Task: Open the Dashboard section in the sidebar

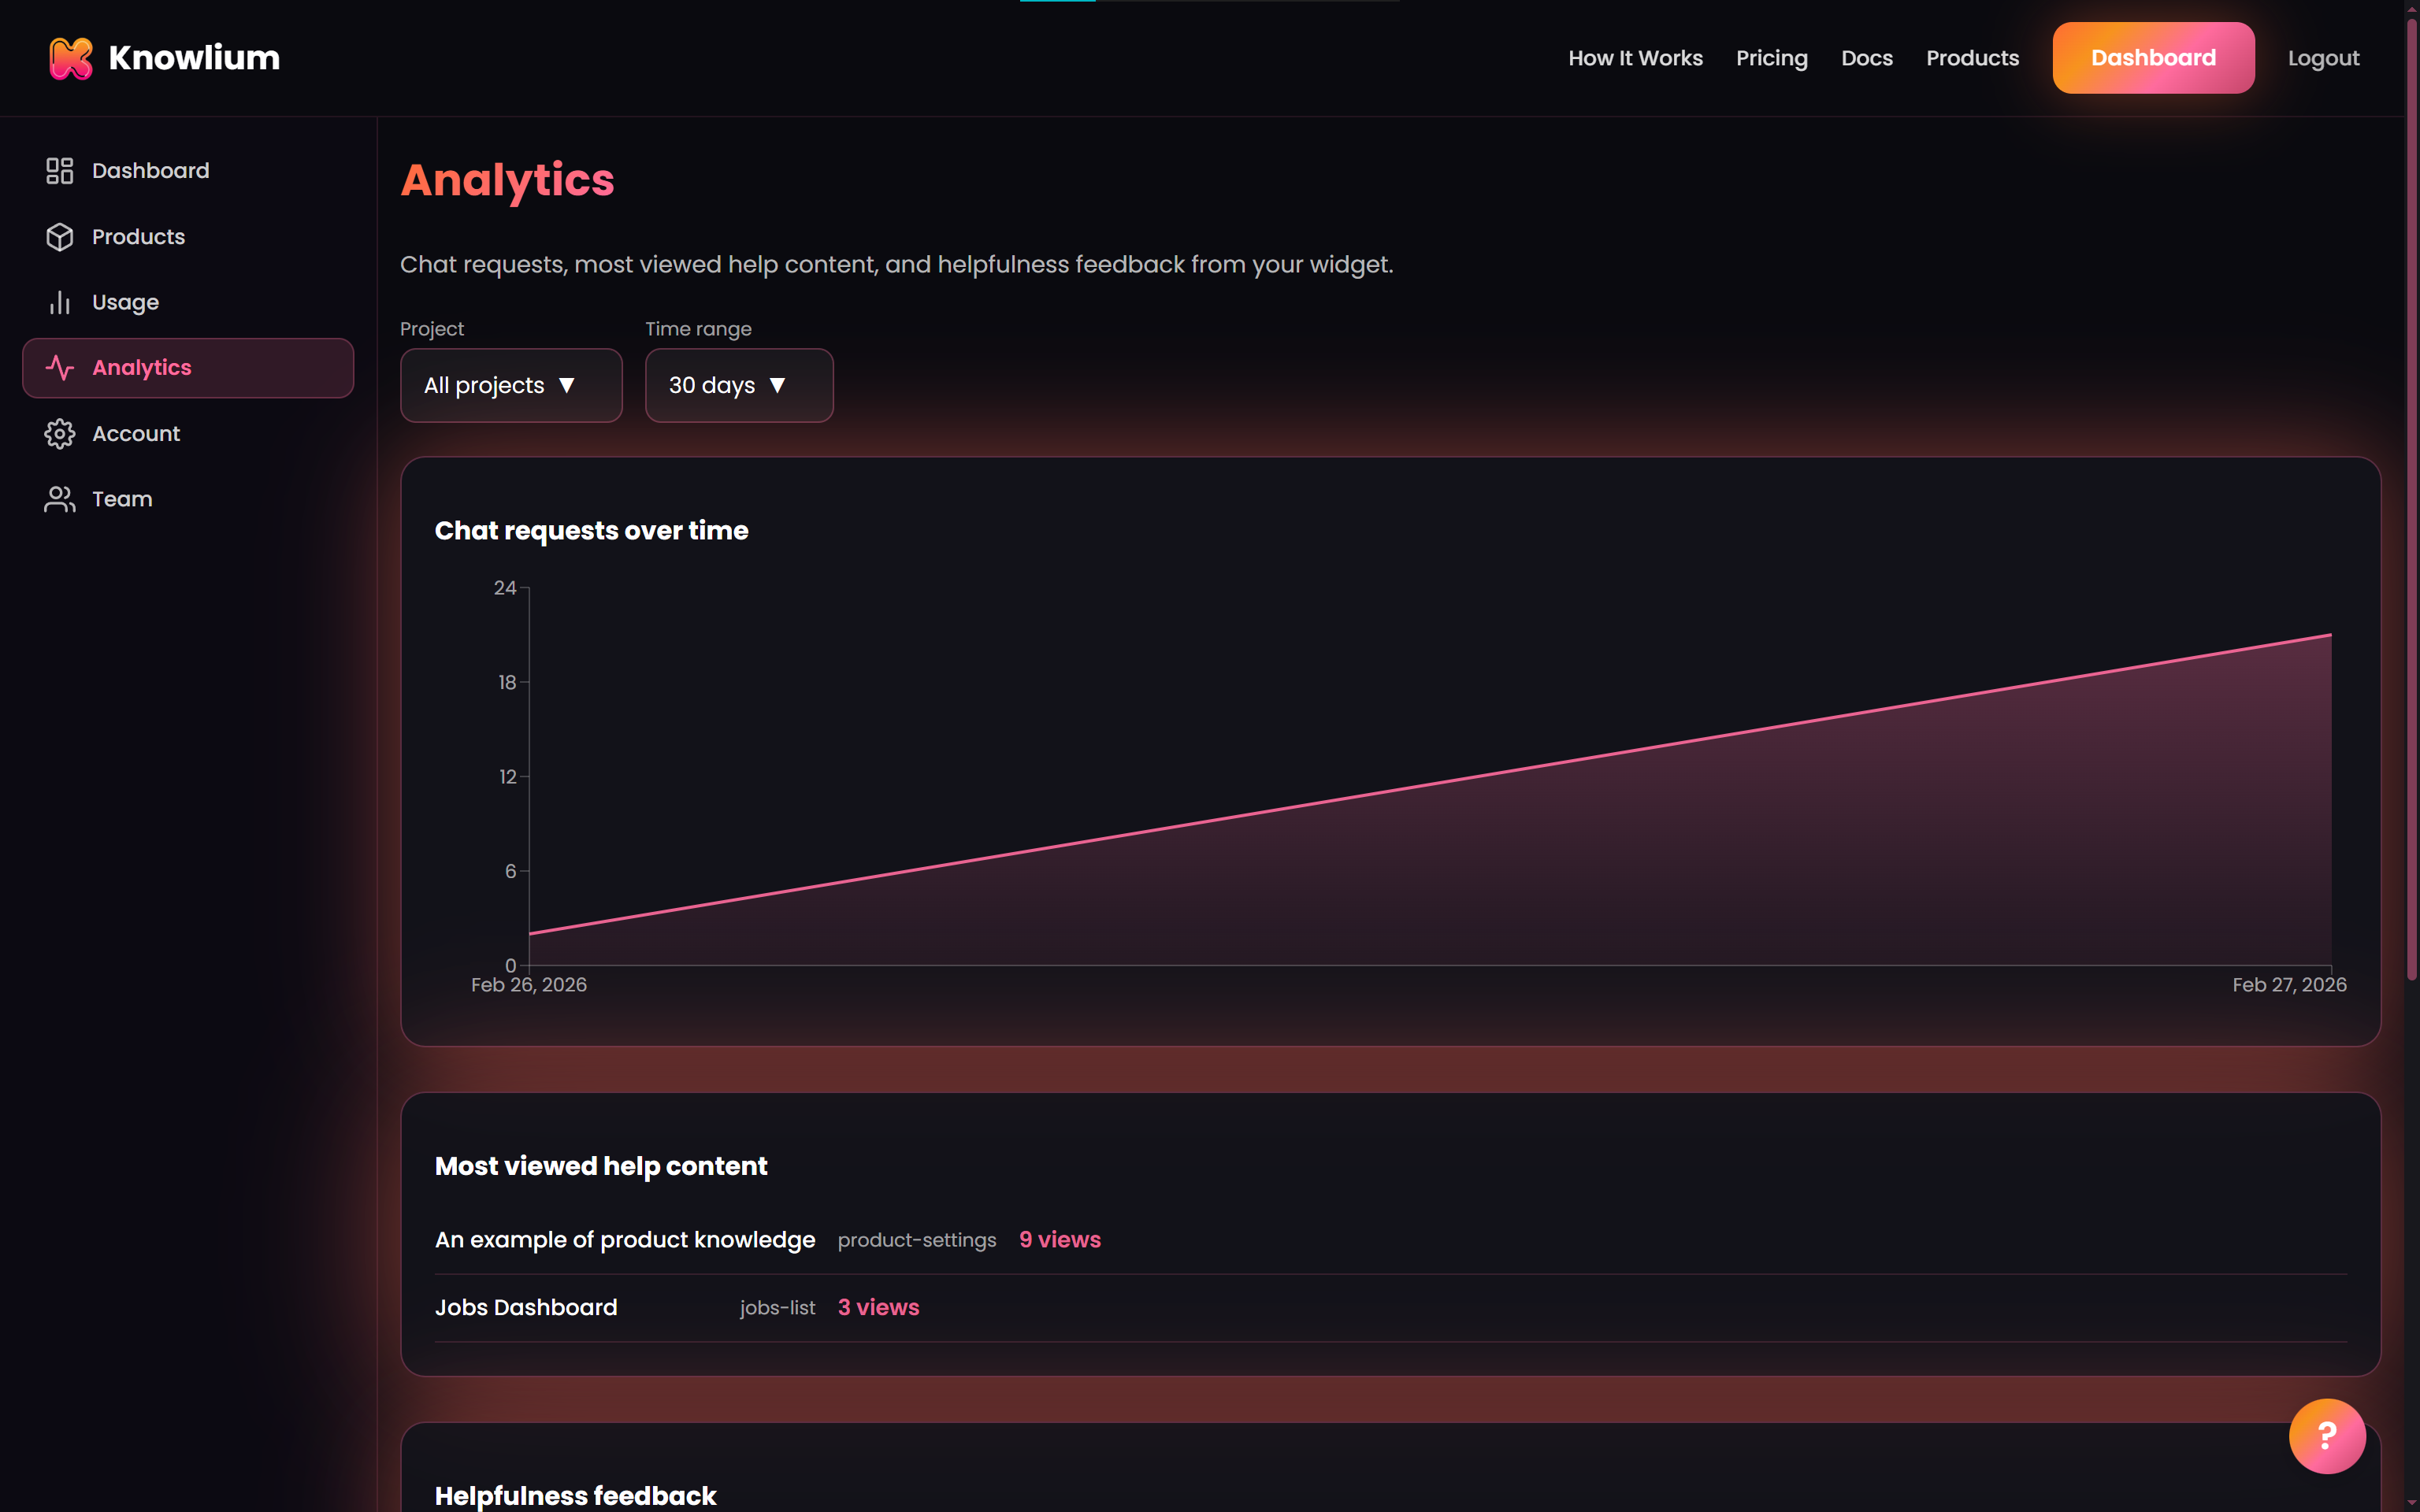Action: 151,170
